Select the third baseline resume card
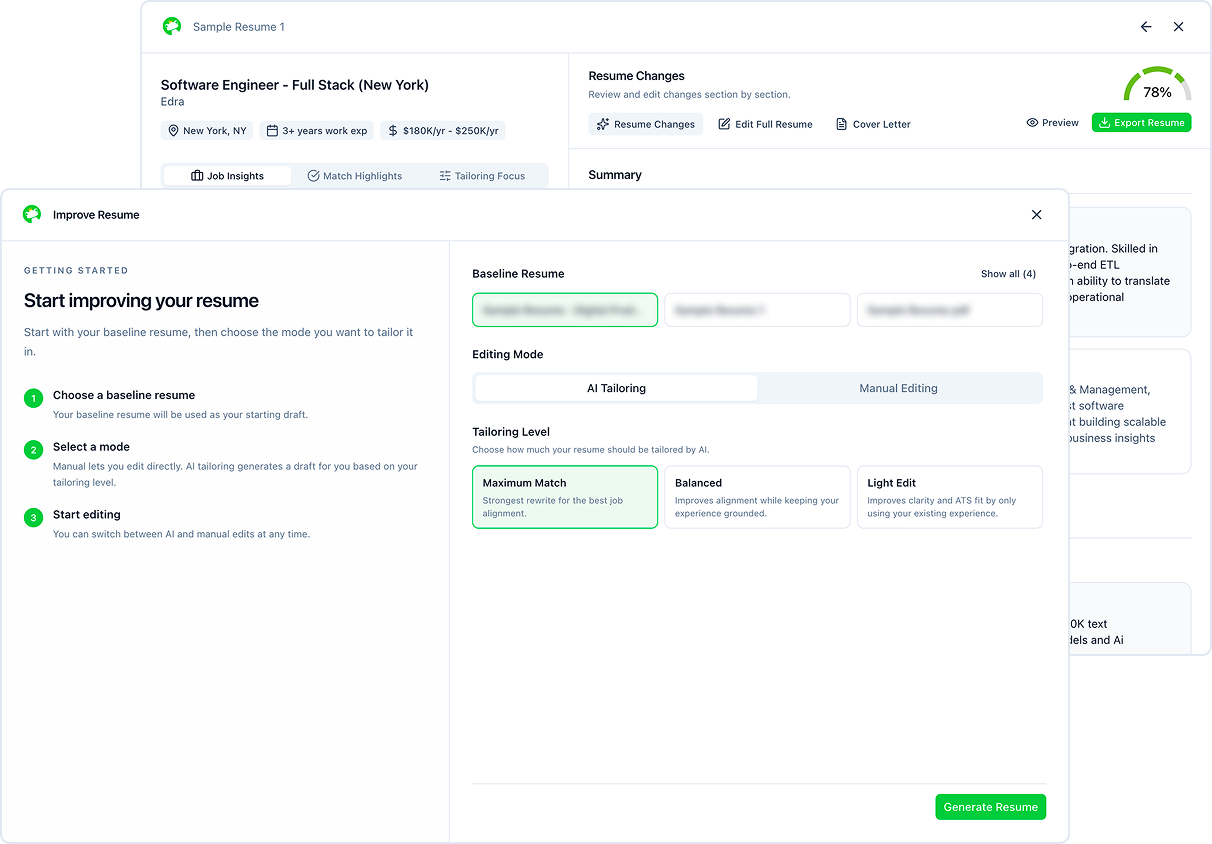Screen dimensions: 1212x844 tap(950, 310)
